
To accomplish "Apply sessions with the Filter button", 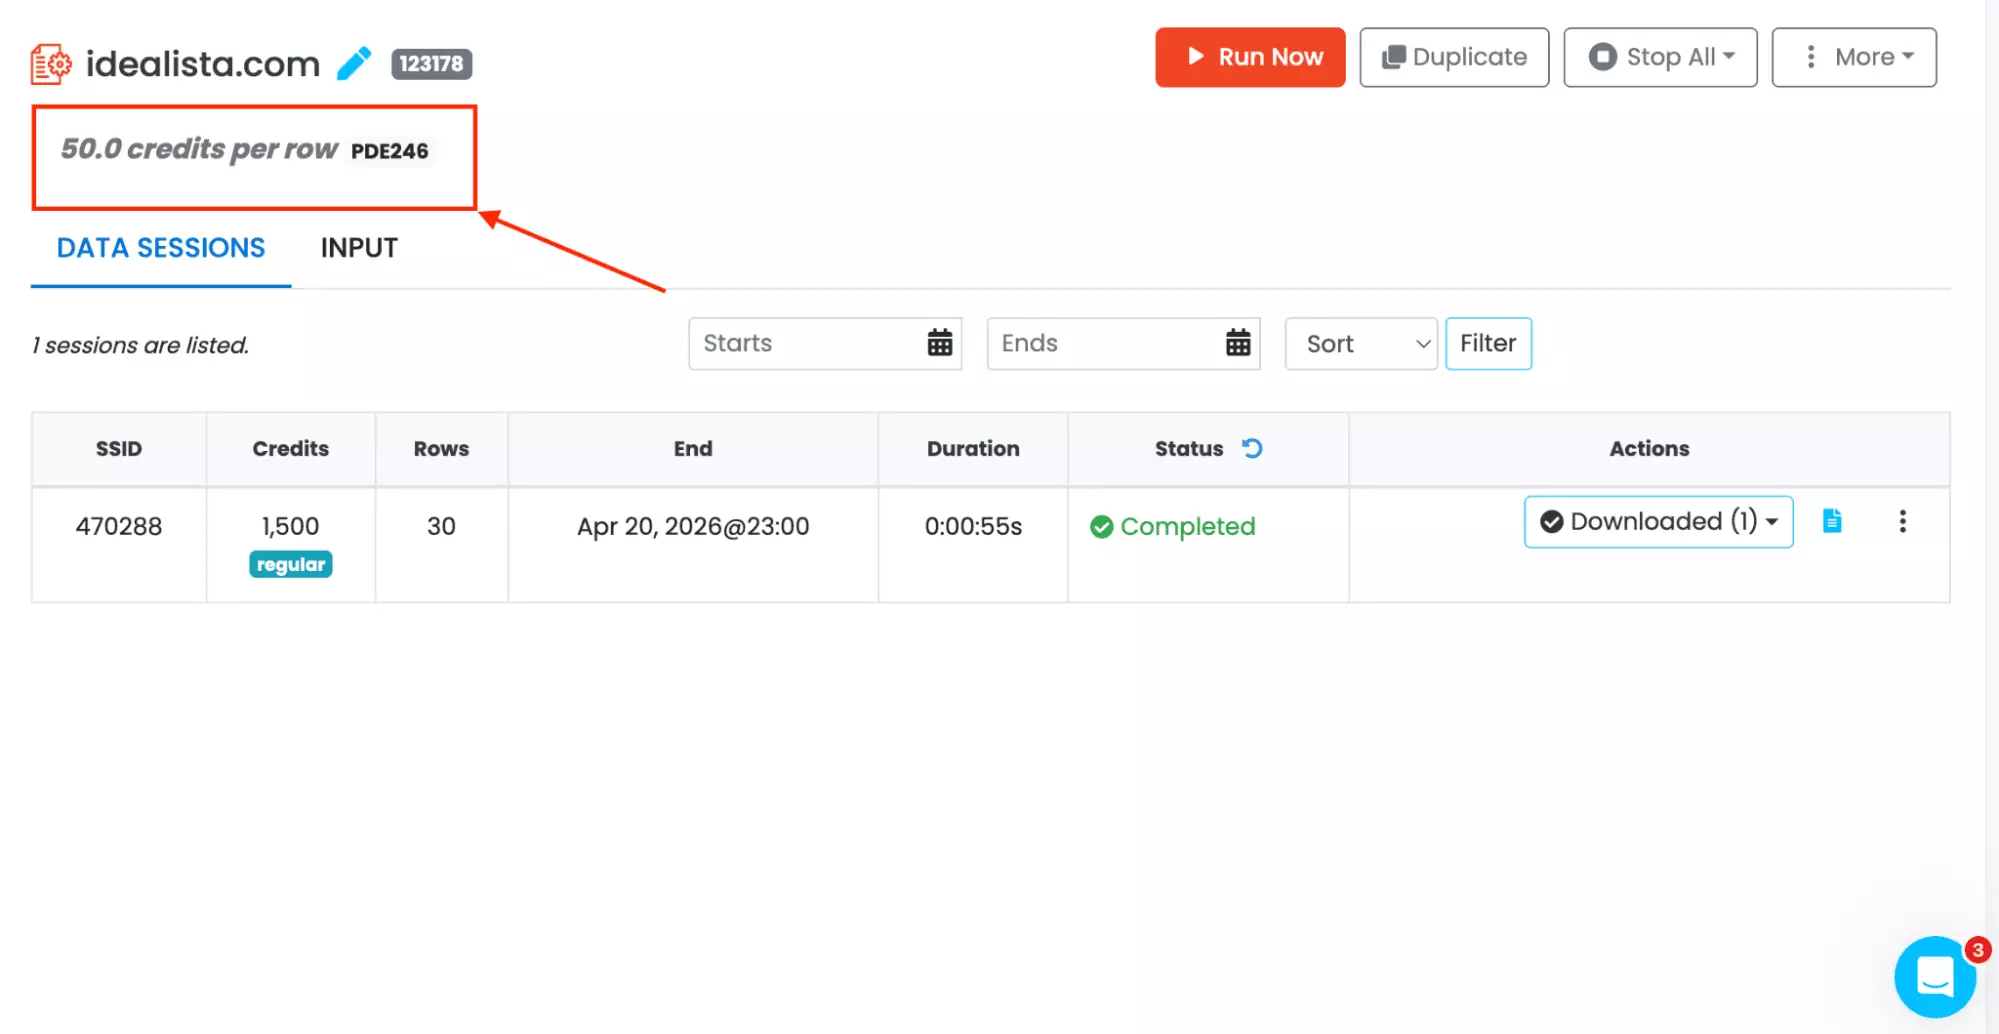I will coord(1488,343).
